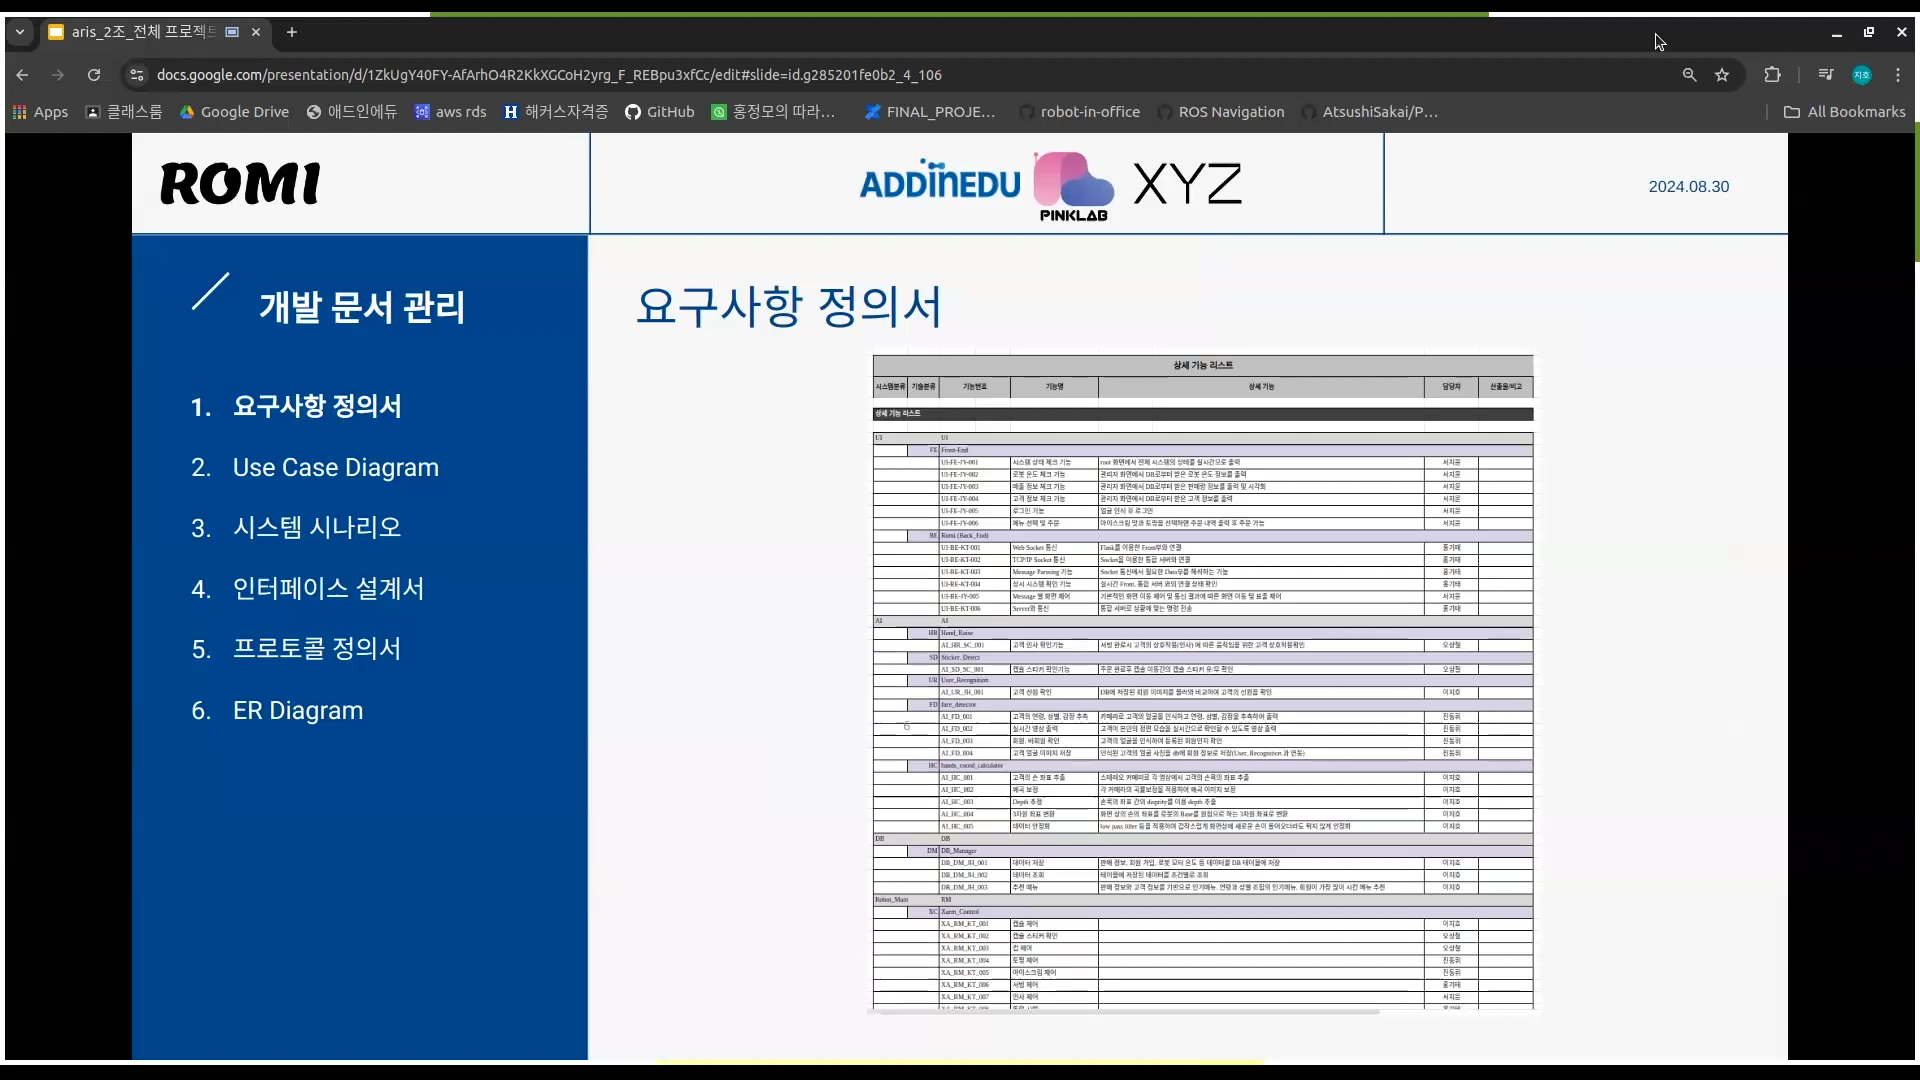Click the browser back arrow

(22, 75)
